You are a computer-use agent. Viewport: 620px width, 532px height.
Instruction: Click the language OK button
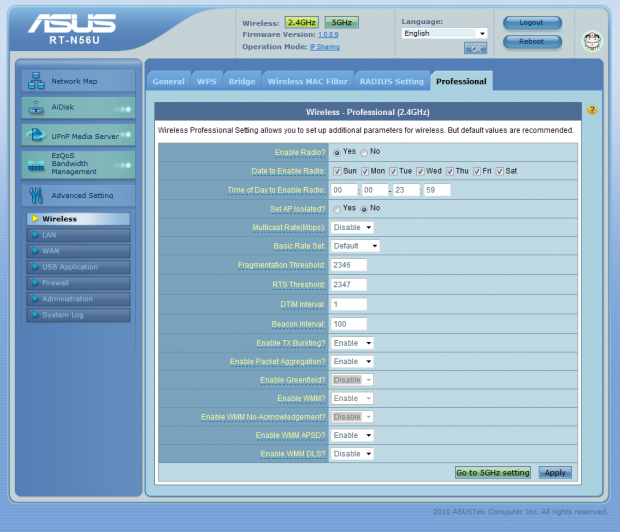(x=475, y=49)
